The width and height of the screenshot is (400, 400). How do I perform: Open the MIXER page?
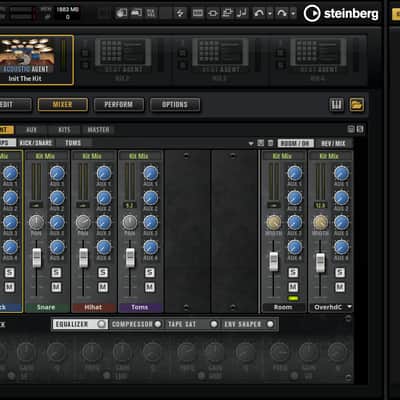(x=63, y=105)
